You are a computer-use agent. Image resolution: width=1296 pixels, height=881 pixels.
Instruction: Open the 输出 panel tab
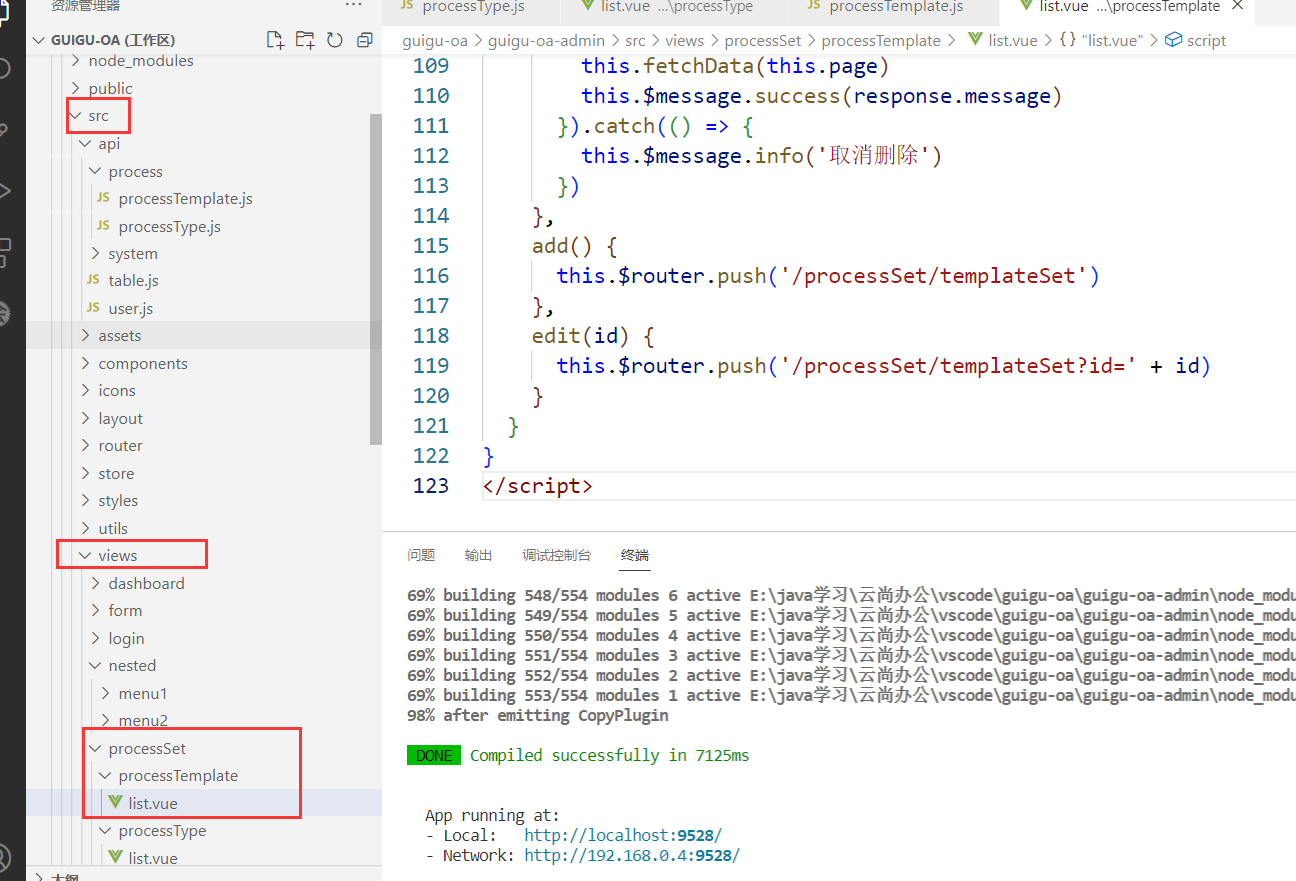click(479, 555)
